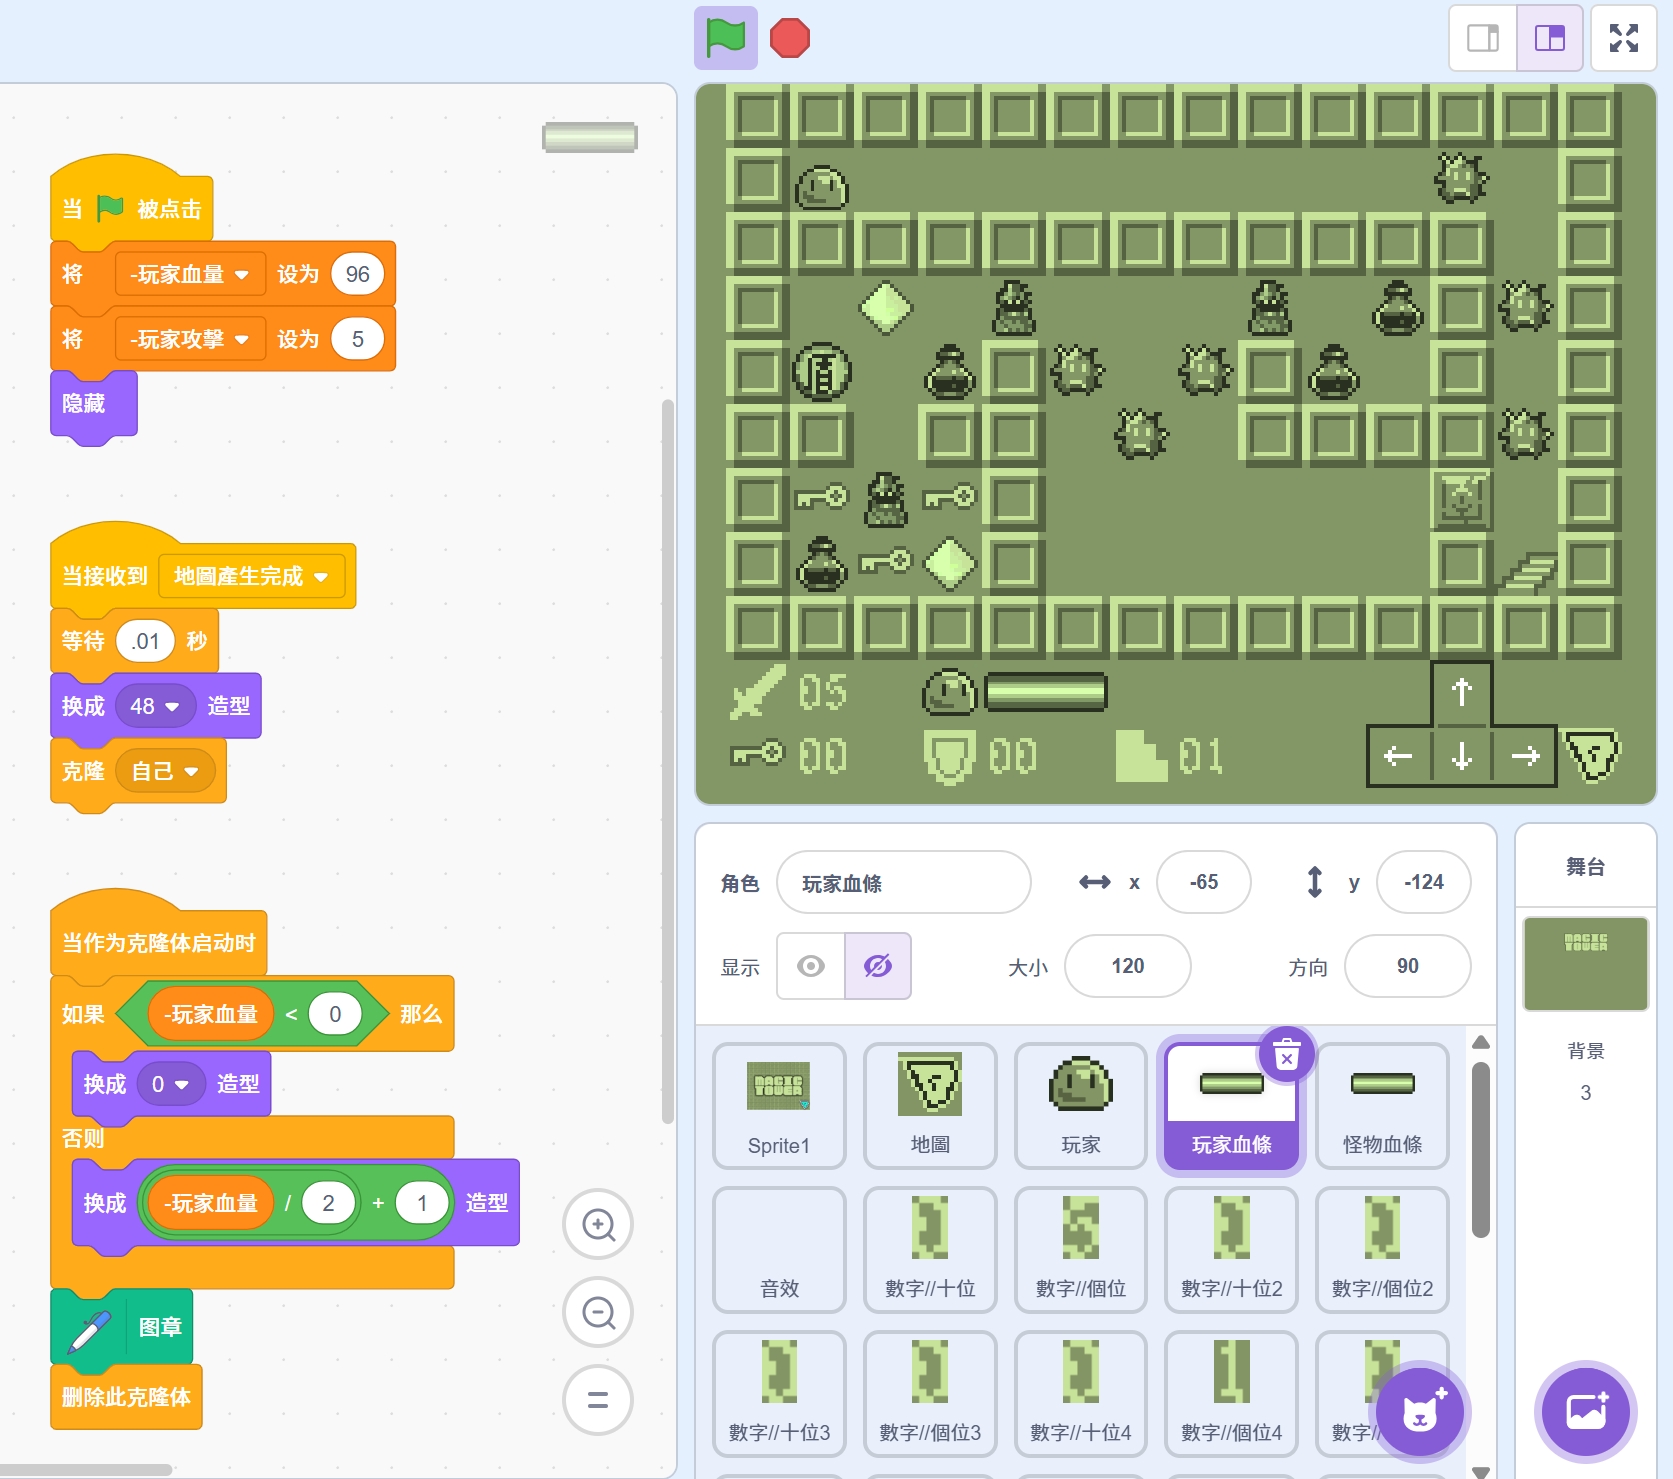Zoom in on the code workspace
Image resolution: width=1673 pixels, height=1479 pixels.
[x=598, y=1224]
